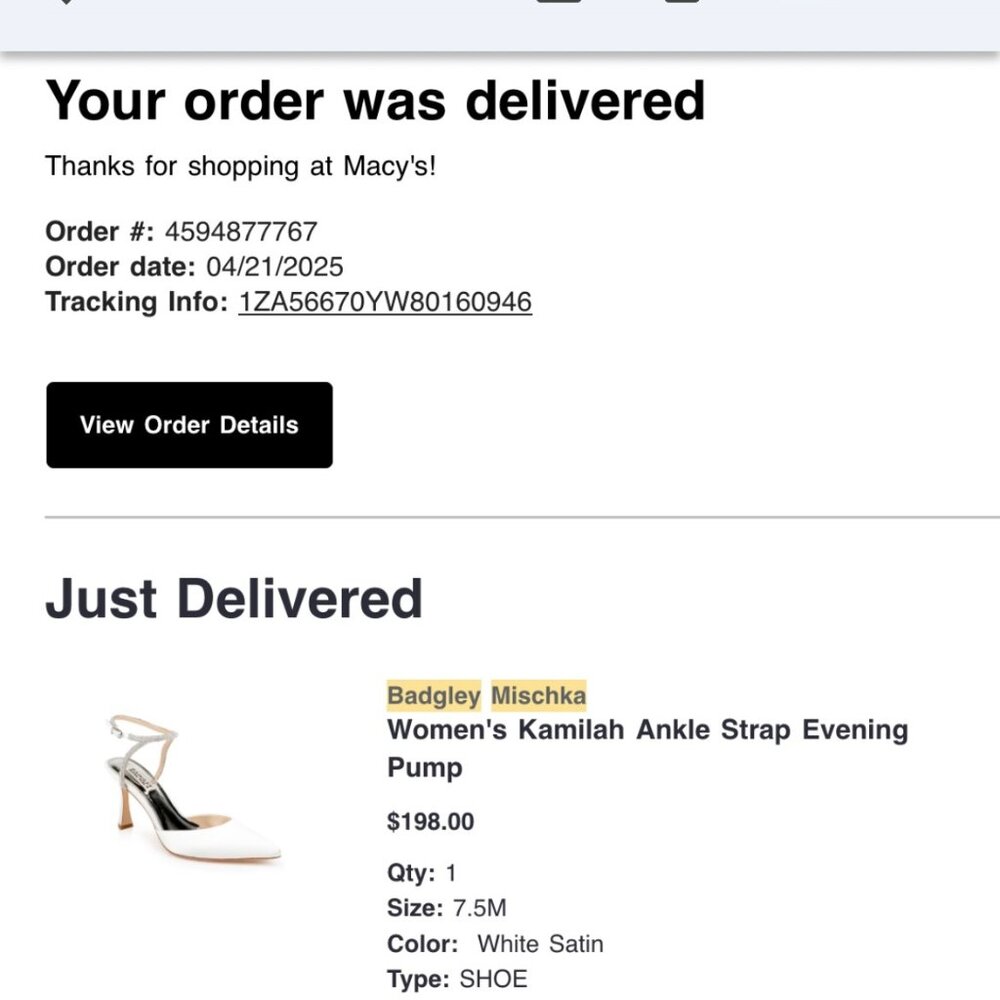Click the divider line above Just Delivered
1000x1000 pixels.
coord(522,518)
